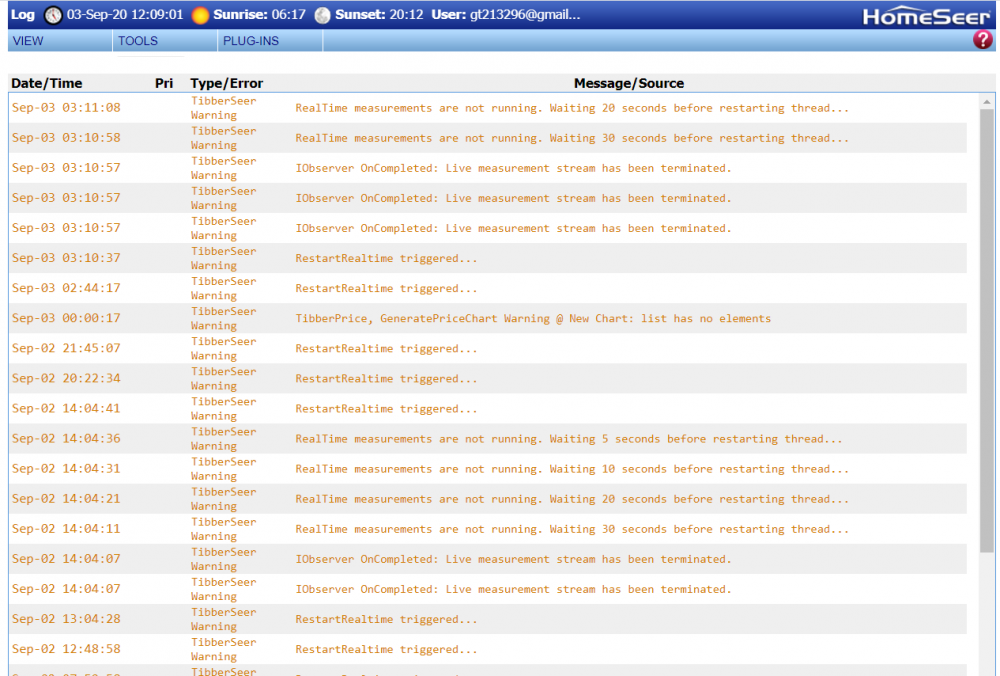Click the Sep-03 03:11:08 timestamp
The image size is (1000, 676).
tap(66, 108)
